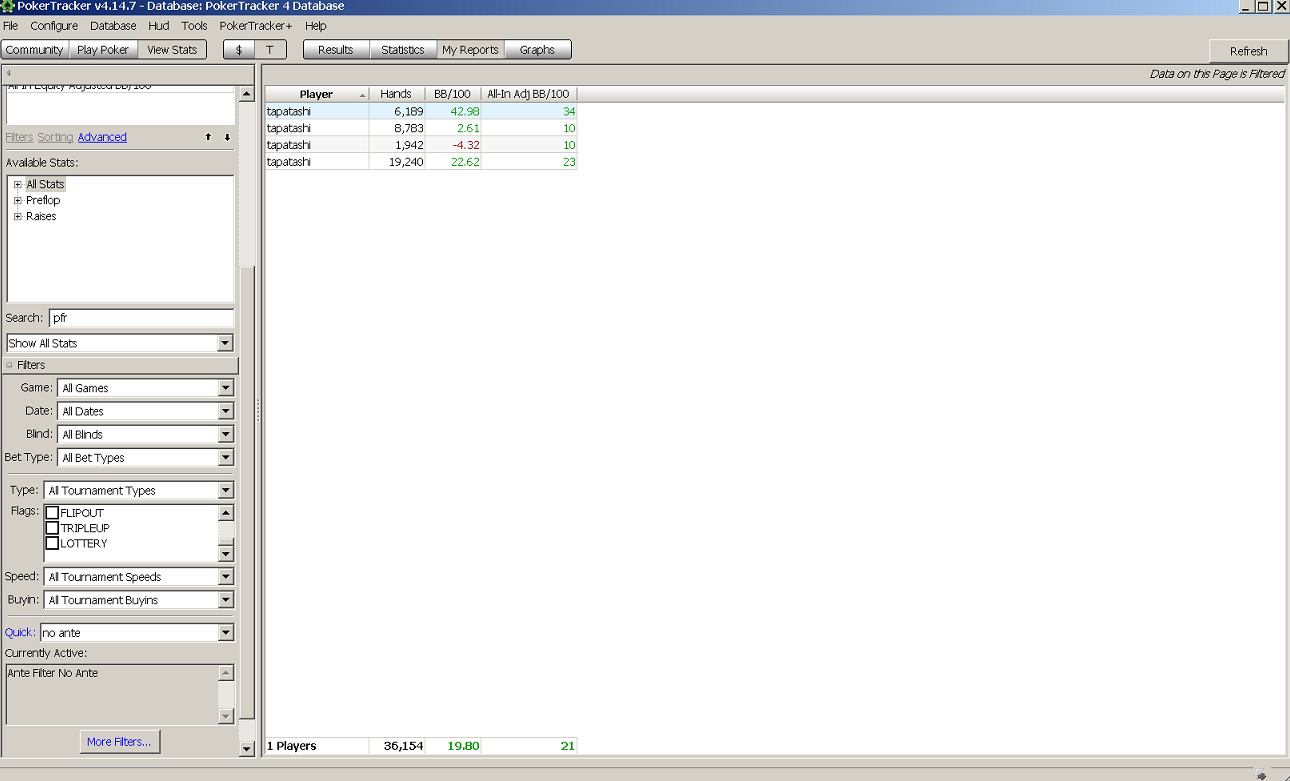1290x781 pixels.
Task: Click the 42.98 BB/100 value
Action: 465,111
